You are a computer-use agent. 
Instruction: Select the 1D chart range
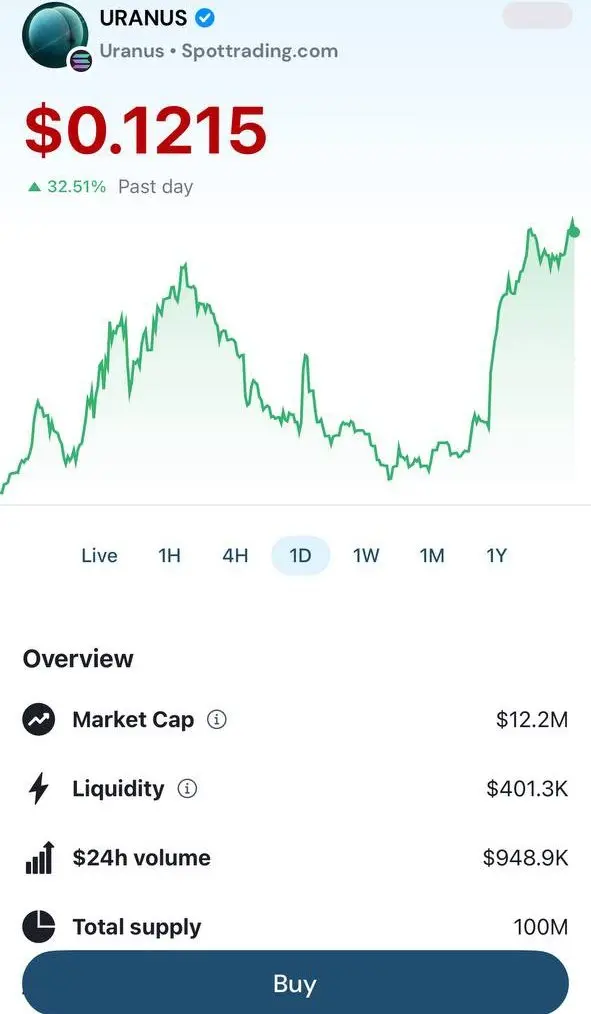coord(301,556)
